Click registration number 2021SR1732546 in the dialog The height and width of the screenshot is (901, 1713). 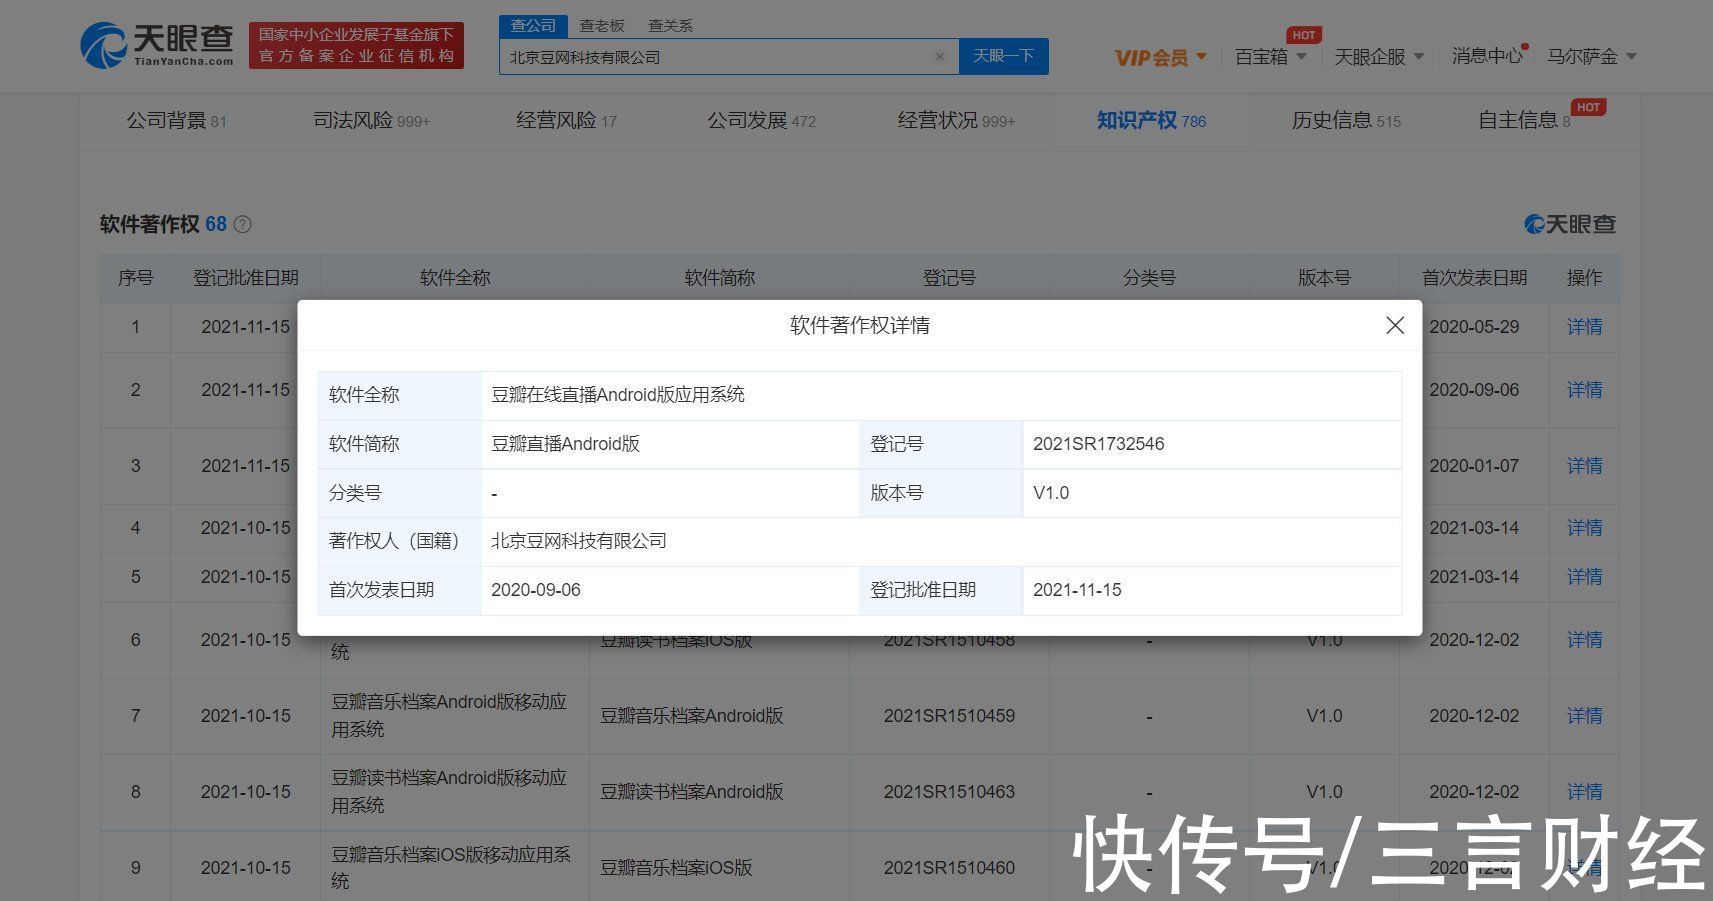tap(1098, 444)
